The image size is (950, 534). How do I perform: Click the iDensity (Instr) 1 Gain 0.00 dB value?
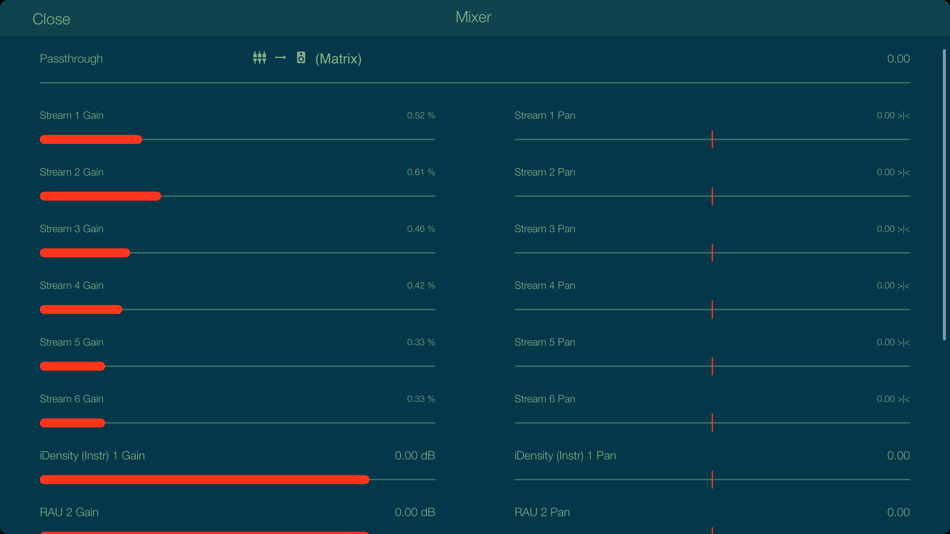point(414,455)
